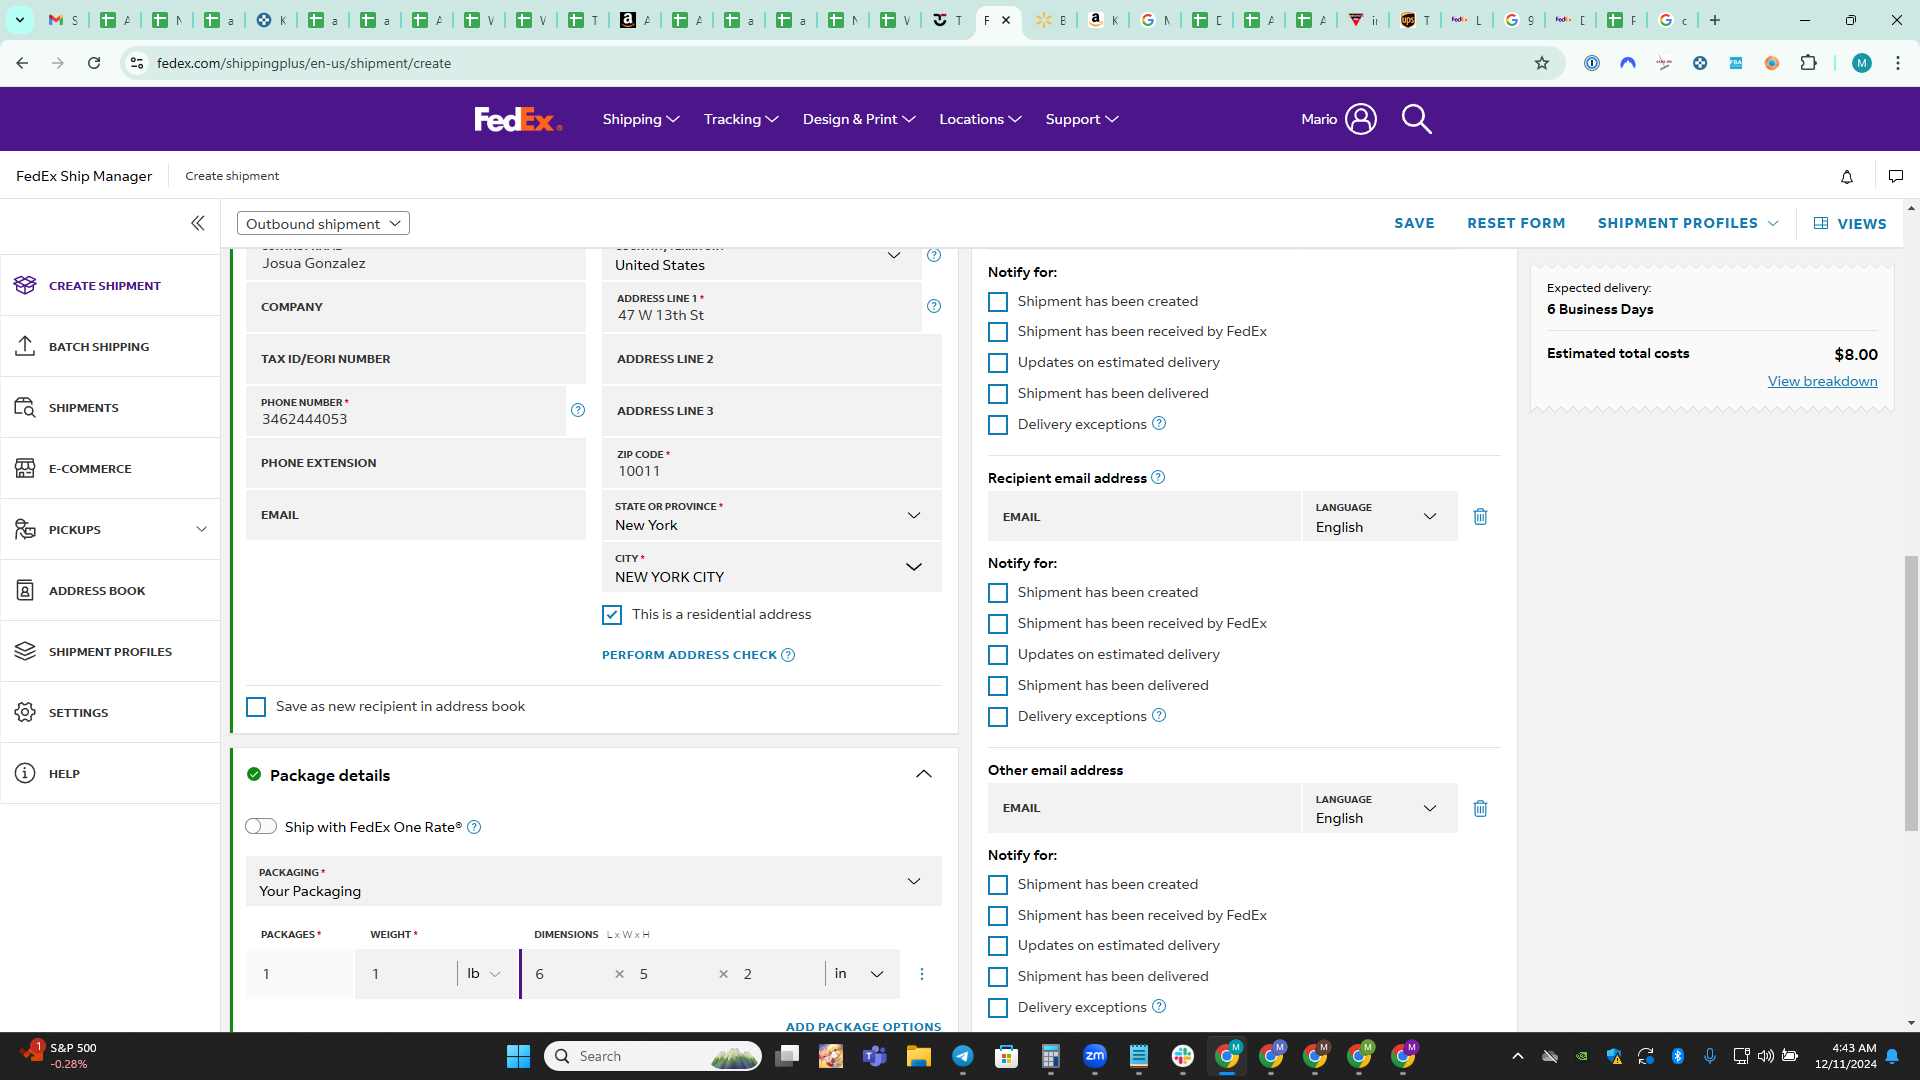Open the Views layout icon
Screen dimensions: 1920x1080
pyautogui.click(x=1821, y=223)
